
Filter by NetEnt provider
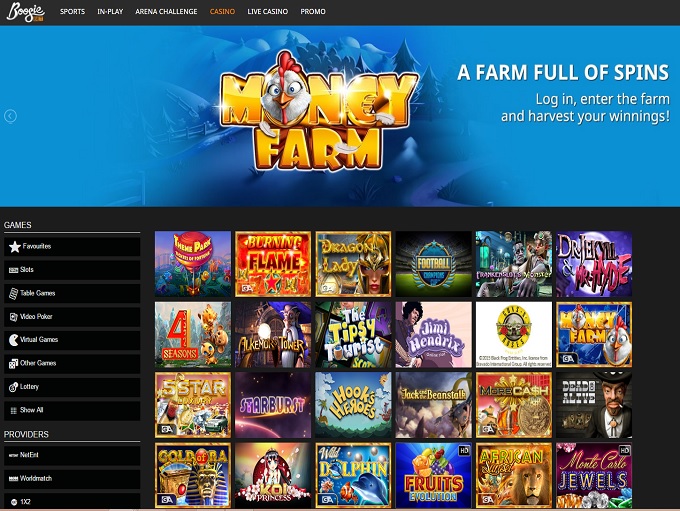coord(72,455)
